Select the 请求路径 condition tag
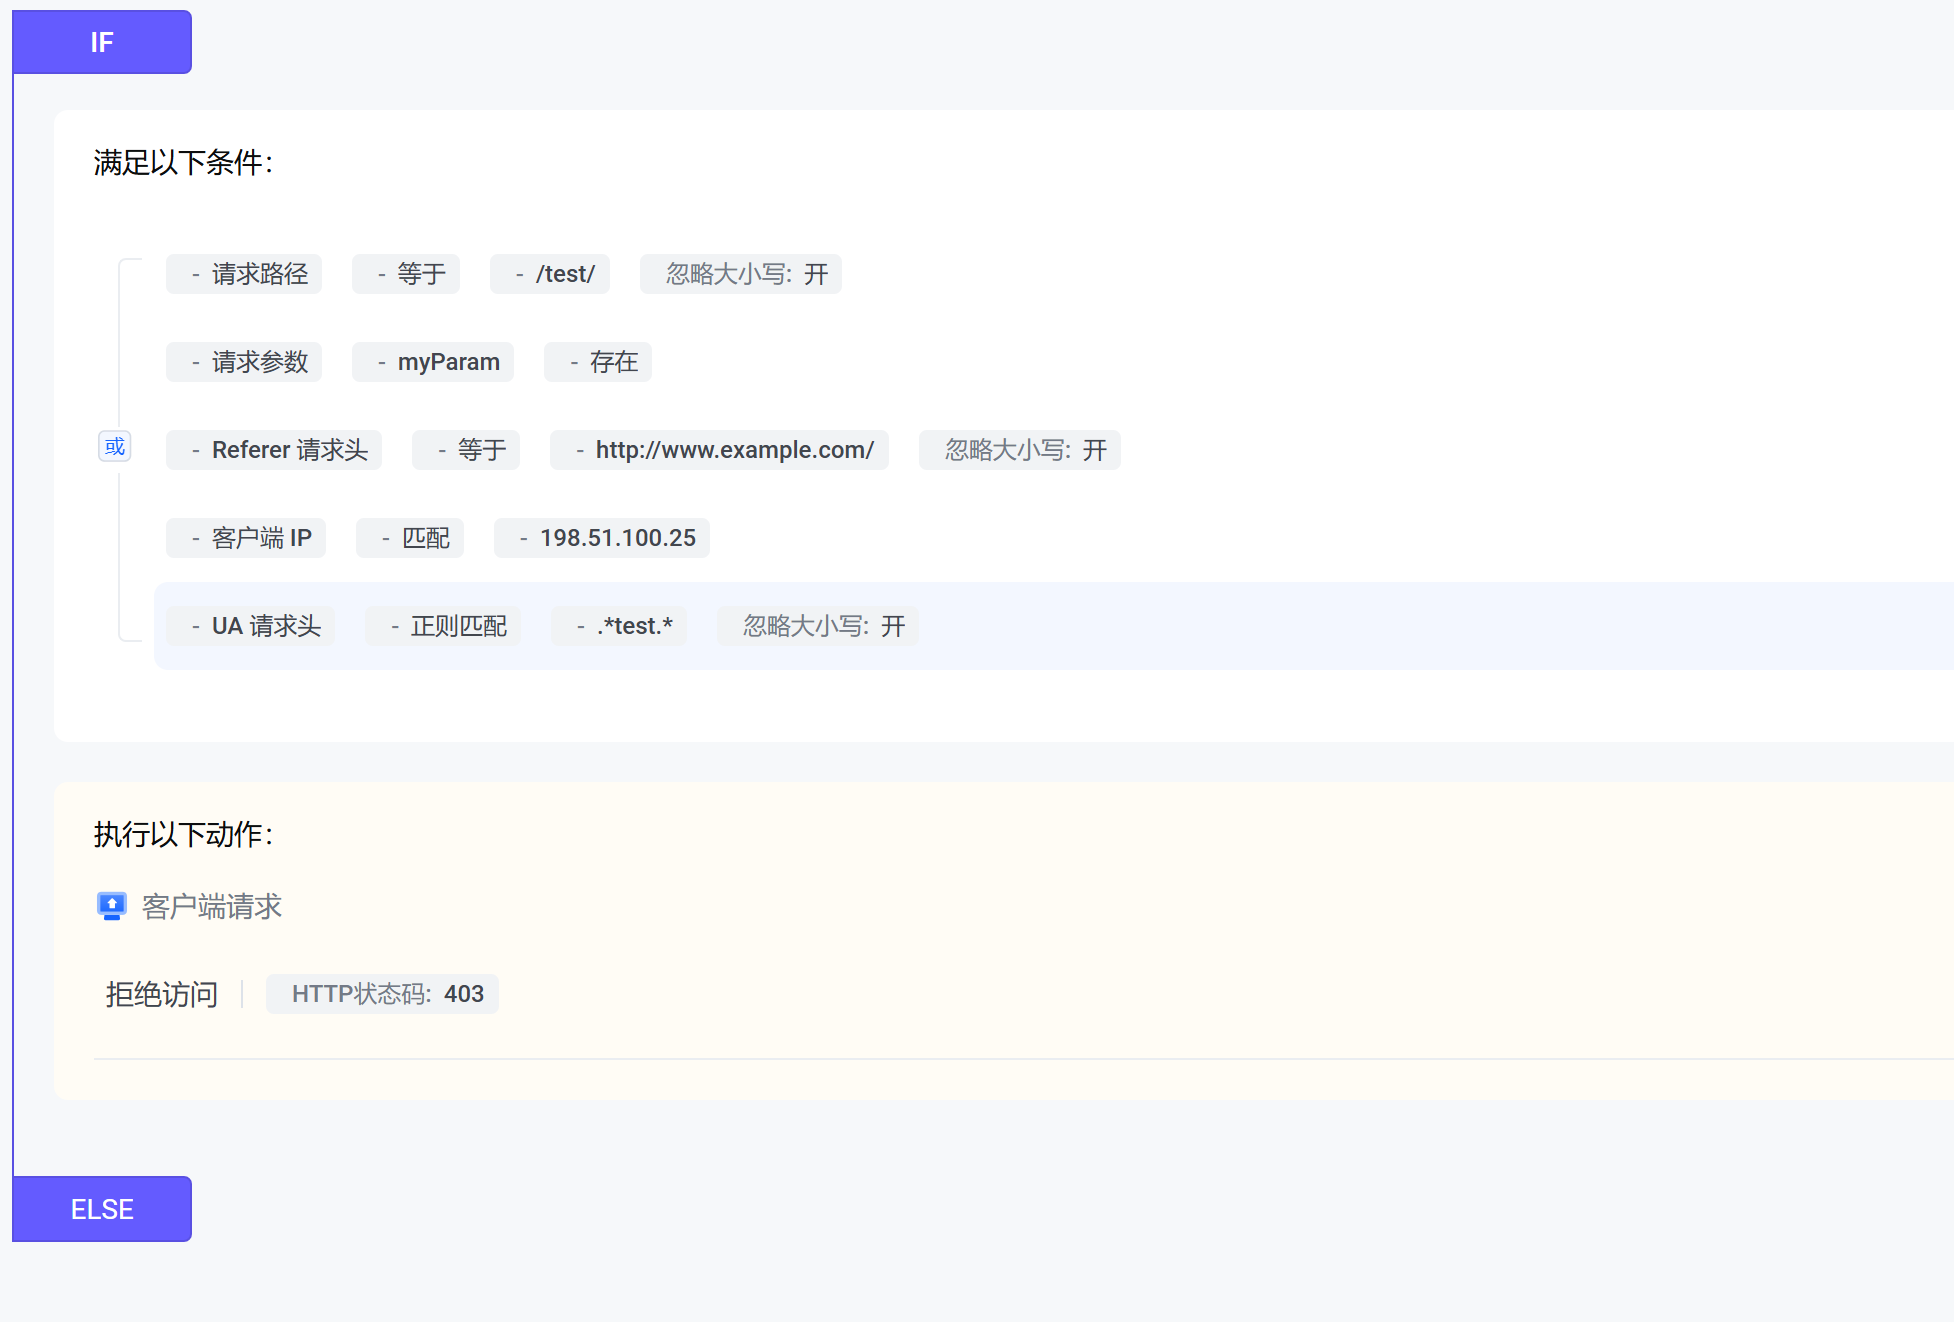The height and width of the screenshot is (1322, 1954). [x=244, y=274]
